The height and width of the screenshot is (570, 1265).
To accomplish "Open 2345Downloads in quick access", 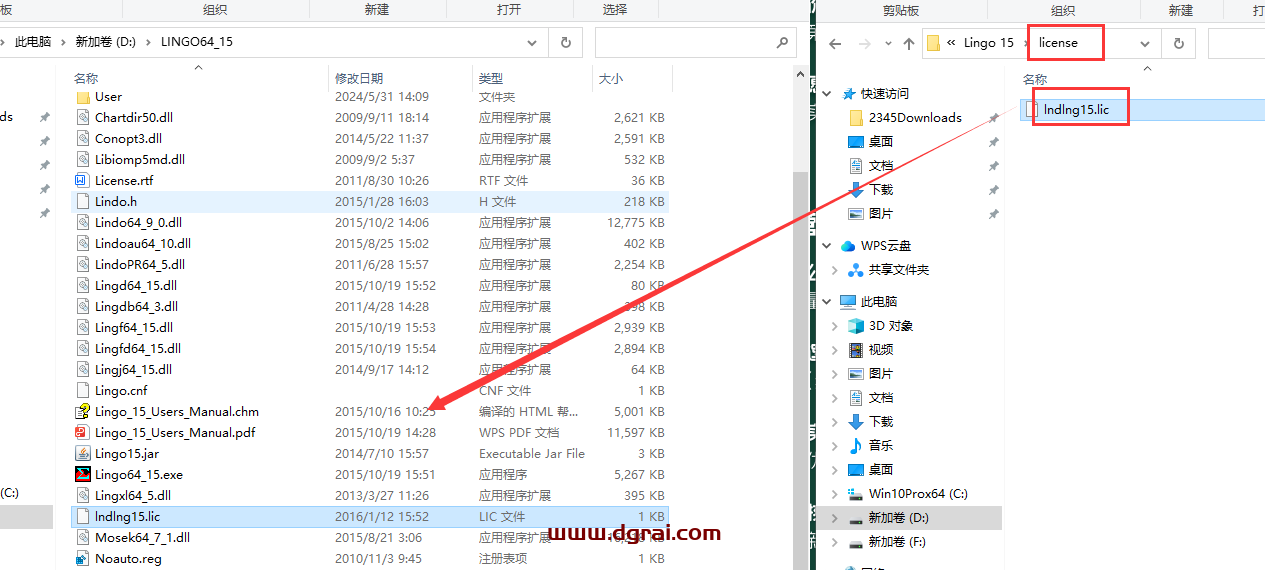I will [x=915, y=117].
